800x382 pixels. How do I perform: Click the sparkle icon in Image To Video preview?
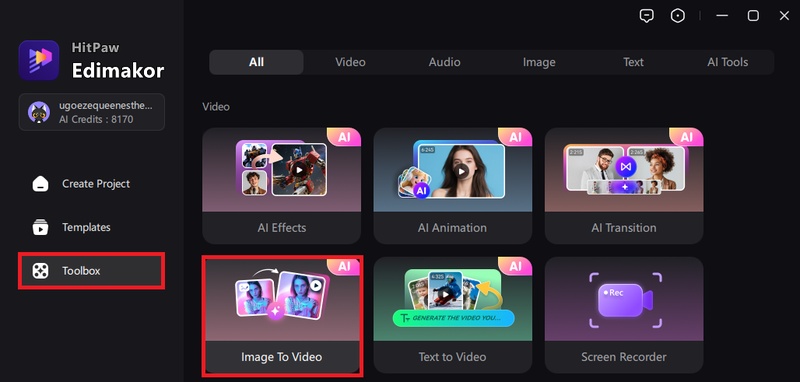tap(276, 311)
